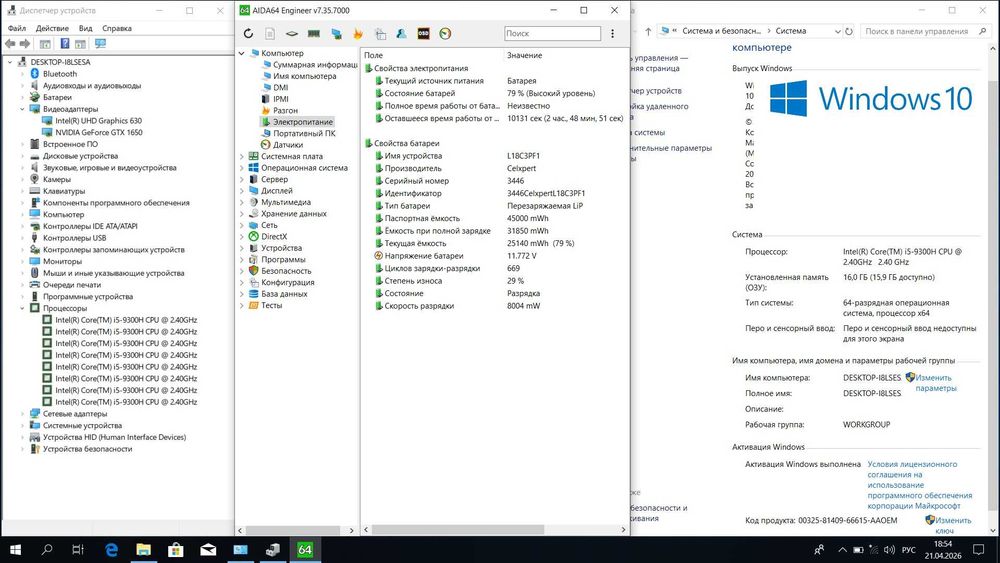The height and width of the screenshot is (563, 1000).
Task: Click the refresh icon in System window address bar
Action: point(849,31)
